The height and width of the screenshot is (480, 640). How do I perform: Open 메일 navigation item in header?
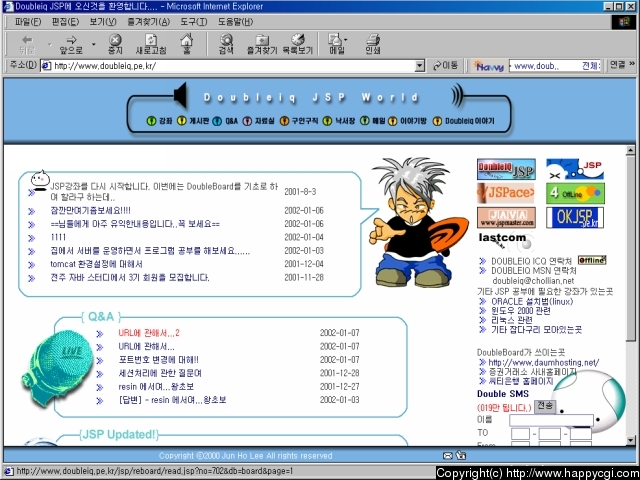372,121
